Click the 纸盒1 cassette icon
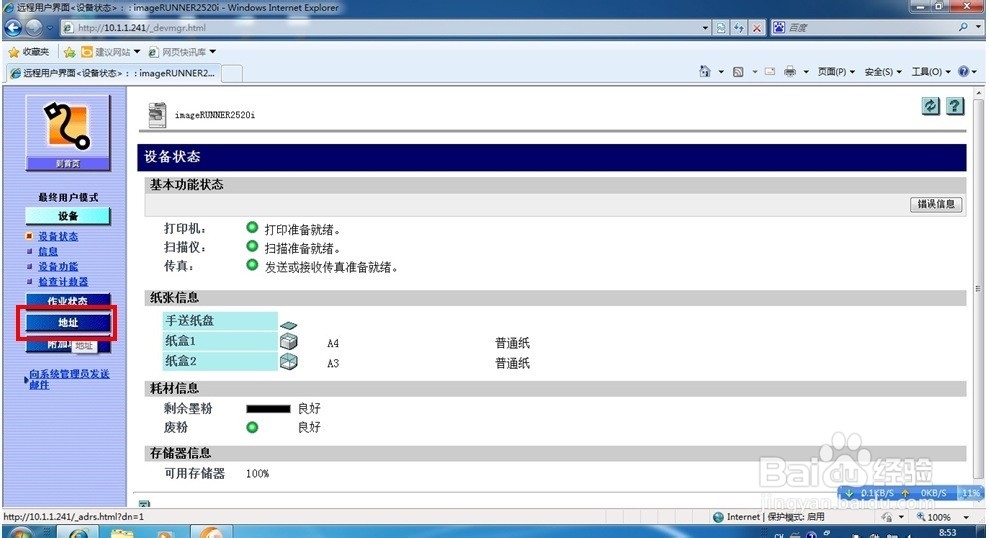The width and height of the screenshot is (989, 538). tap(288, 341)
